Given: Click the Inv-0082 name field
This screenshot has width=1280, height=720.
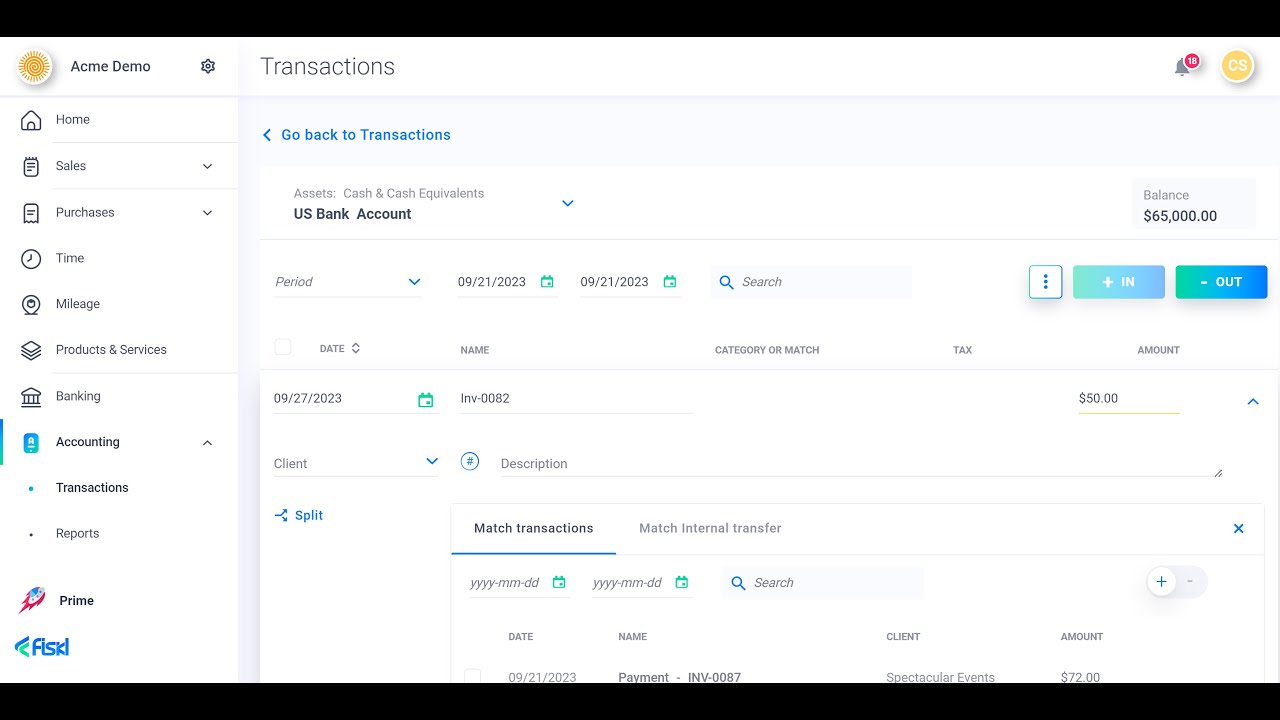Looking at the screenshot, I should point(576,398).
